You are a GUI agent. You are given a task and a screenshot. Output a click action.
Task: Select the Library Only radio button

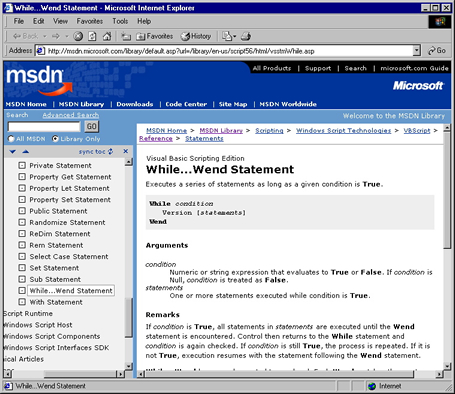pyautogui.click(x=55, y=139)
